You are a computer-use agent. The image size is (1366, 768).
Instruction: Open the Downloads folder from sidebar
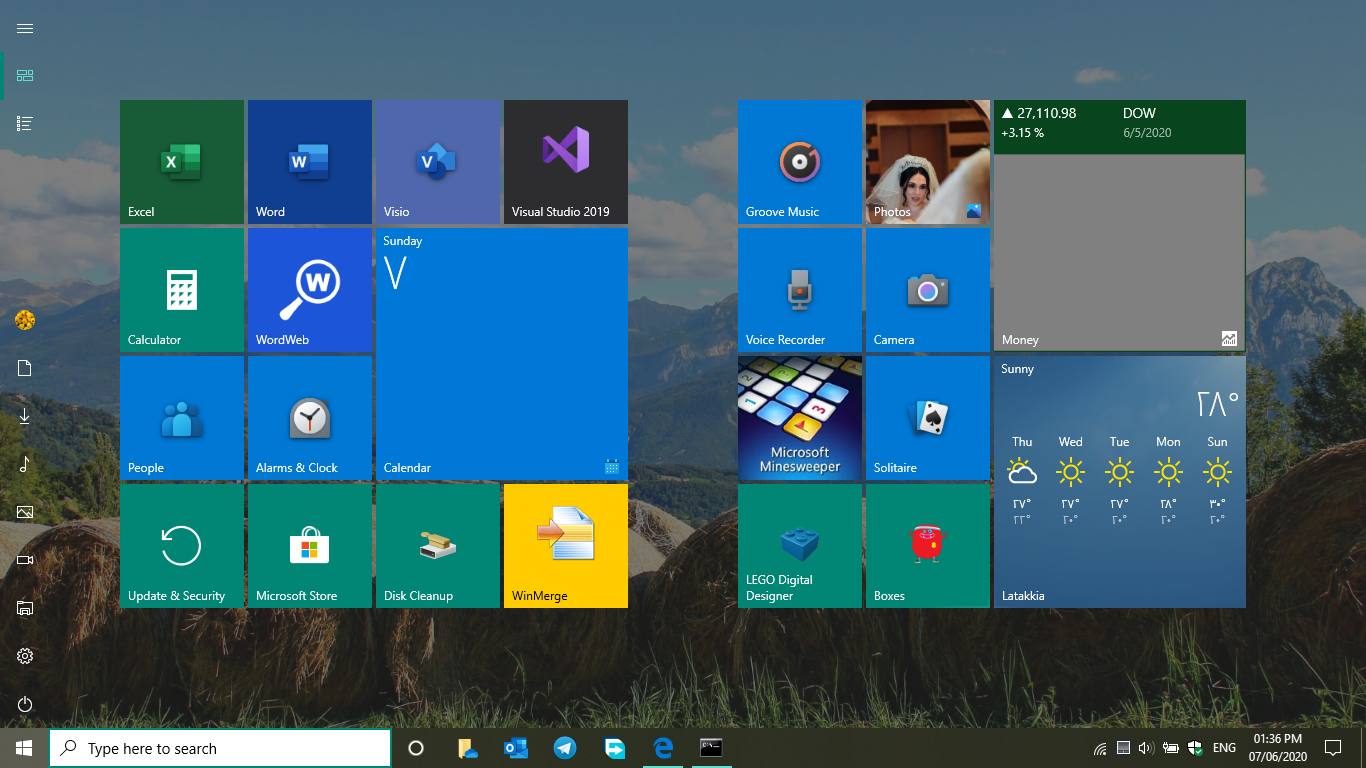pyautogui.click(x=25, y=416)
